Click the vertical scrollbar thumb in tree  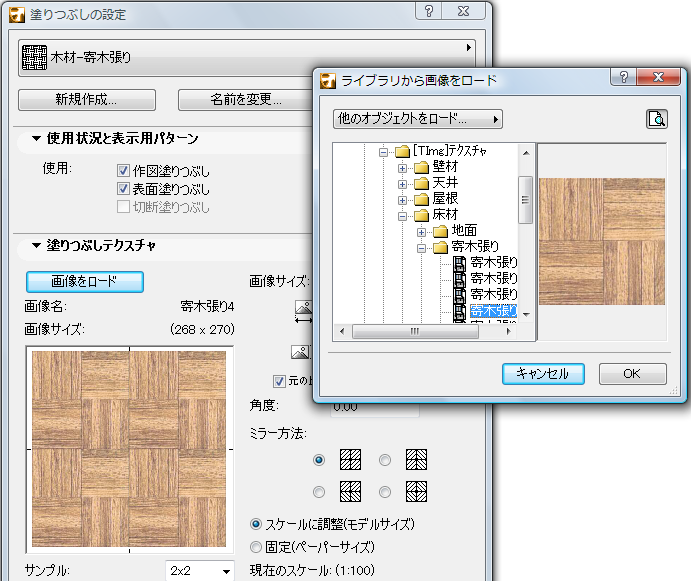click(x=526, y=200)
